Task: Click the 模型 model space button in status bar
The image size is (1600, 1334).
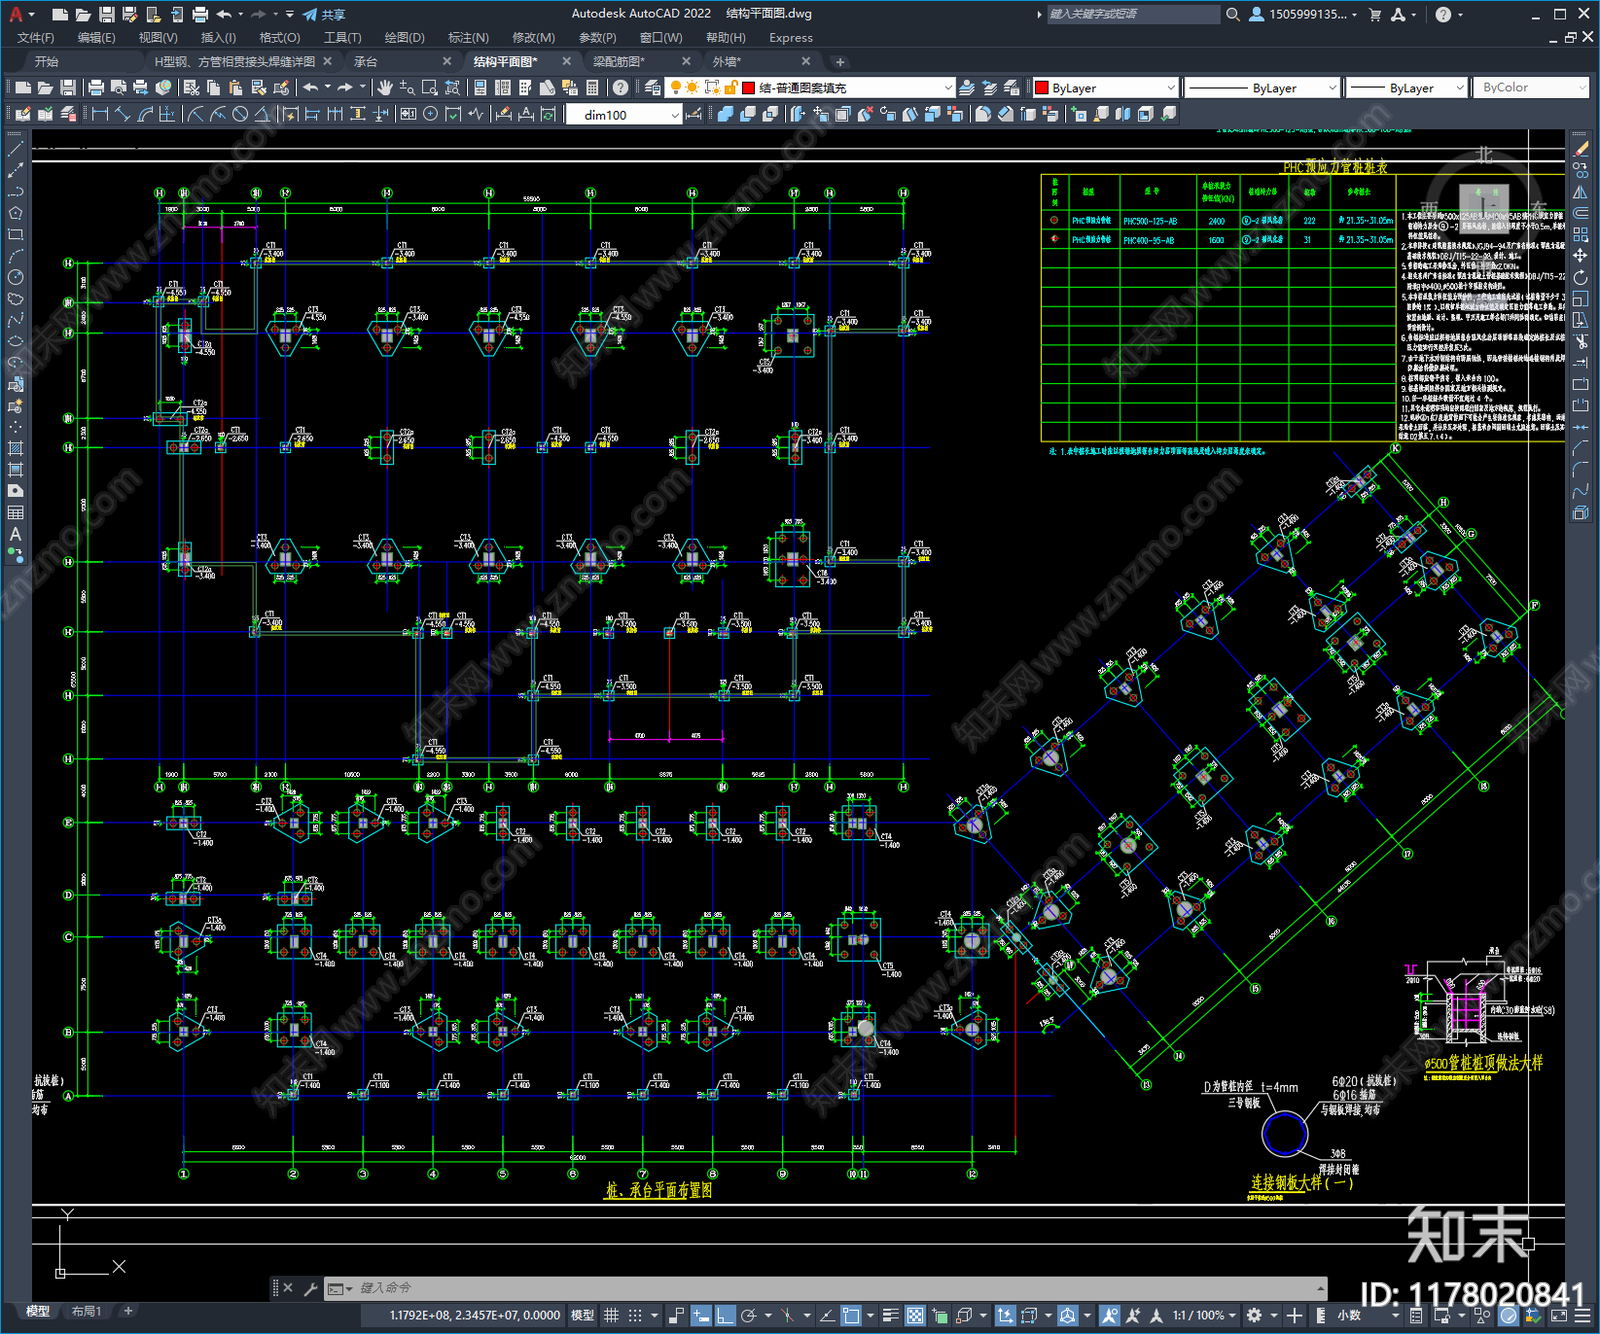Action: pos(582,1315)
